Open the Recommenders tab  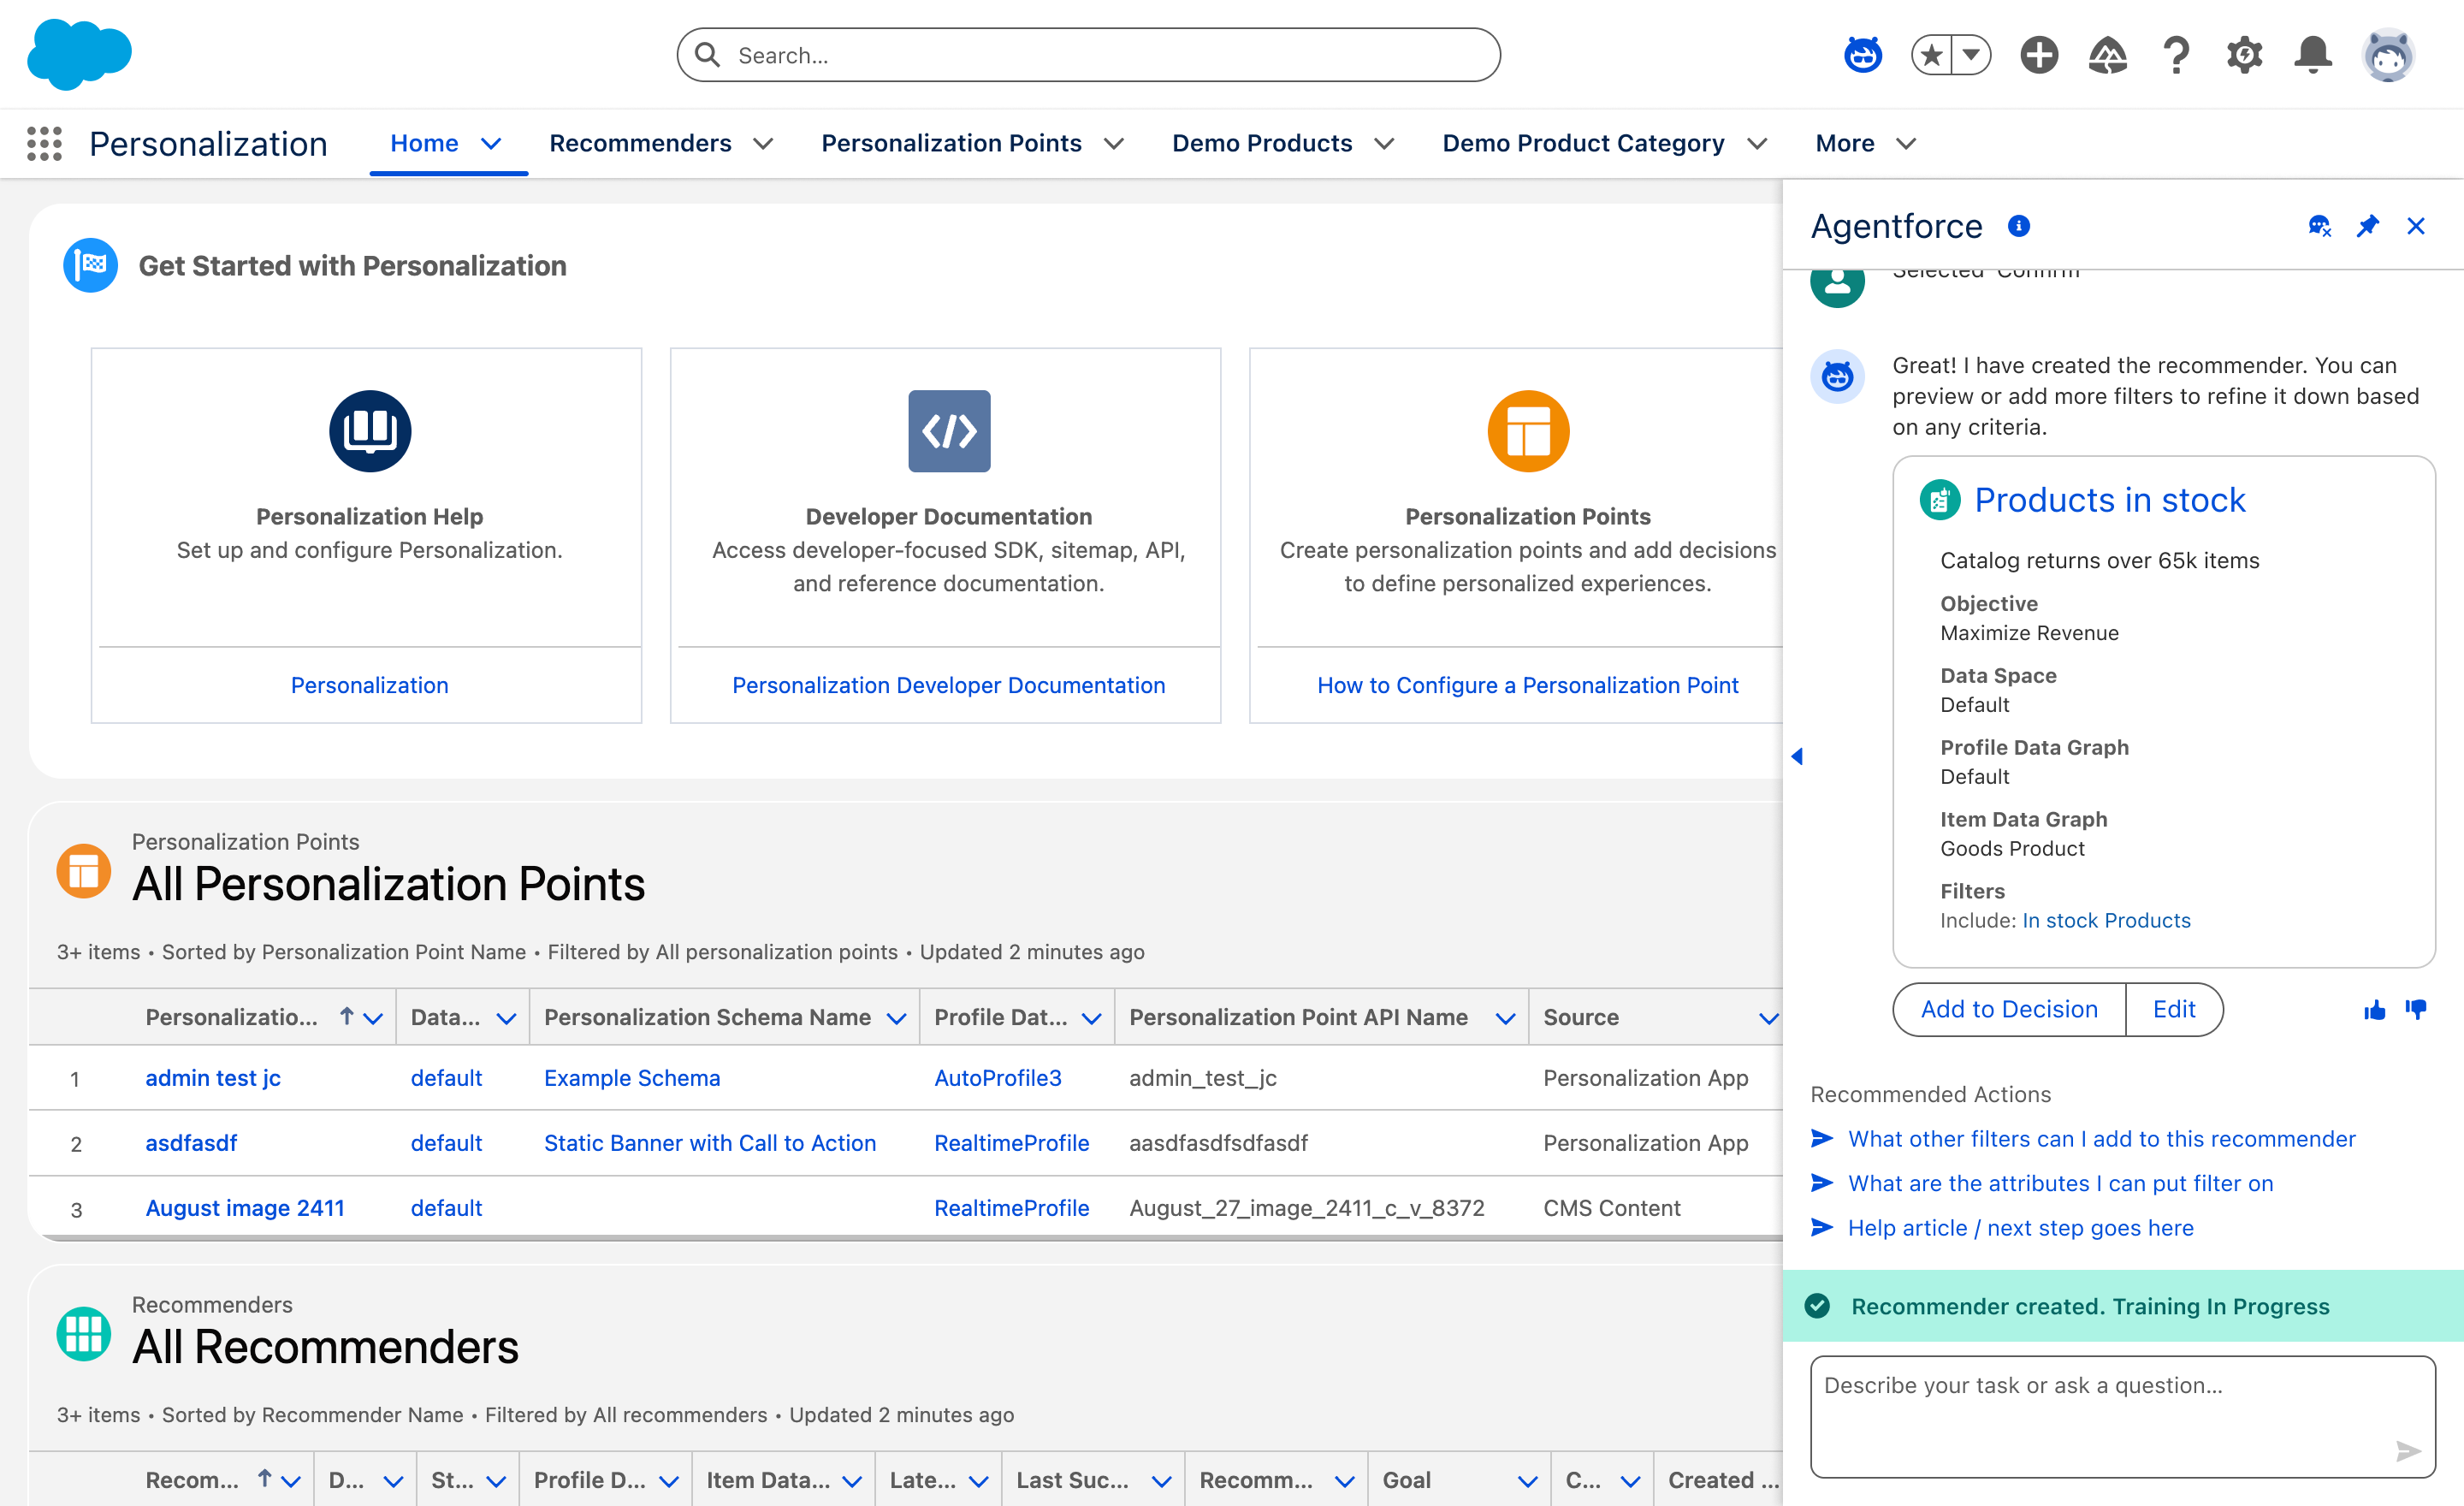coord(640,143)
